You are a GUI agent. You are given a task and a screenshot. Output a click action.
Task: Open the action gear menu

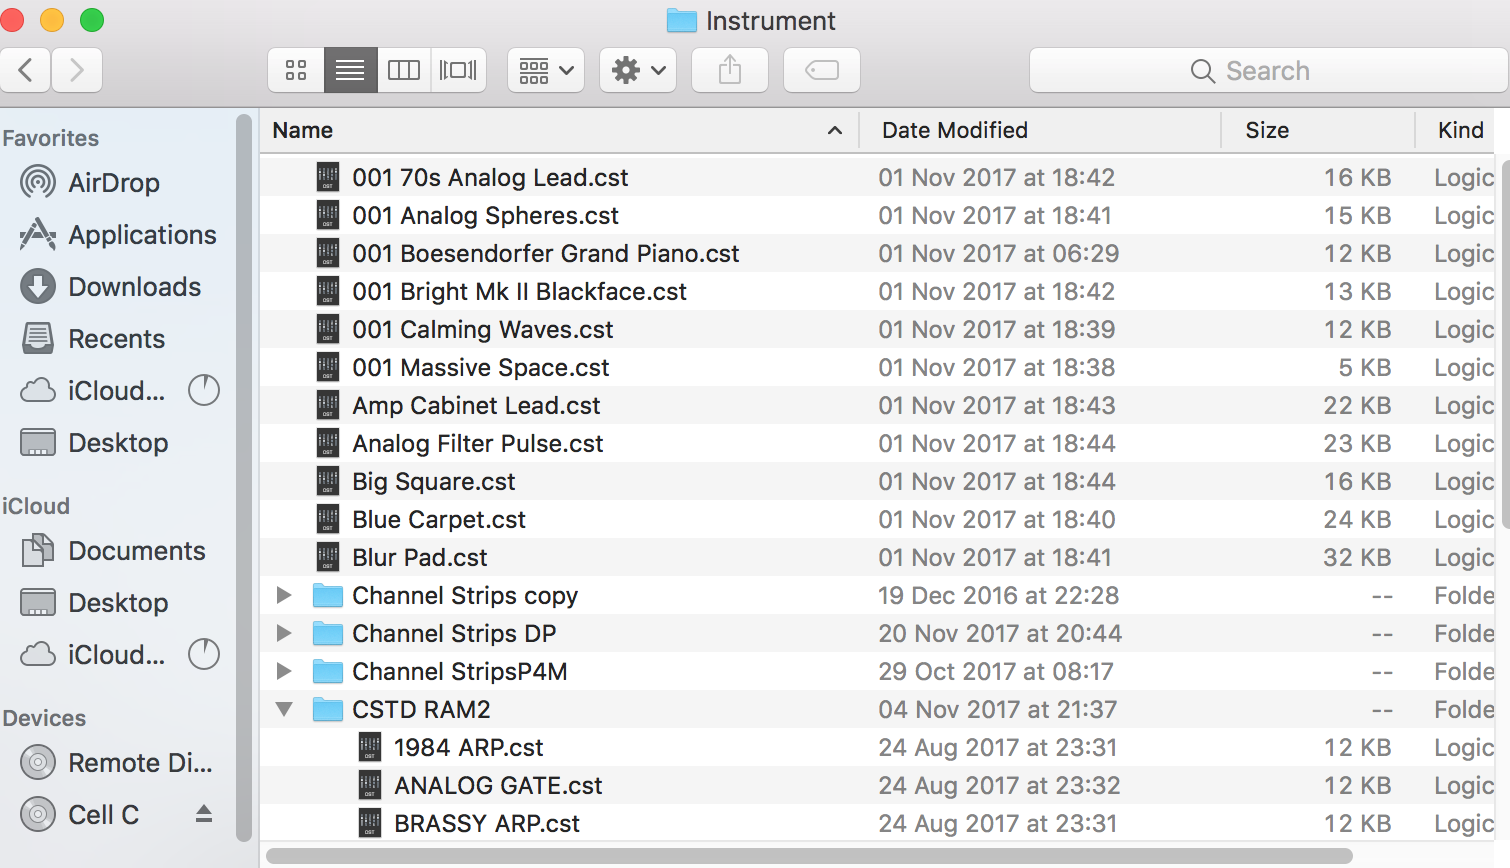(x=637, y=70)
